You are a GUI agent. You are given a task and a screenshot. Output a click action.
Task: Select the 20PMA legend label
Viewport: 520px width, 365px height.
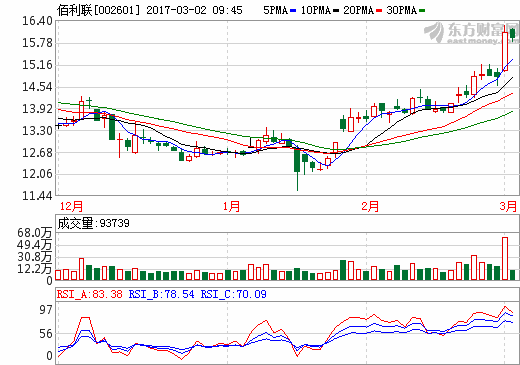pyautogui.click(x=359, y=10)
